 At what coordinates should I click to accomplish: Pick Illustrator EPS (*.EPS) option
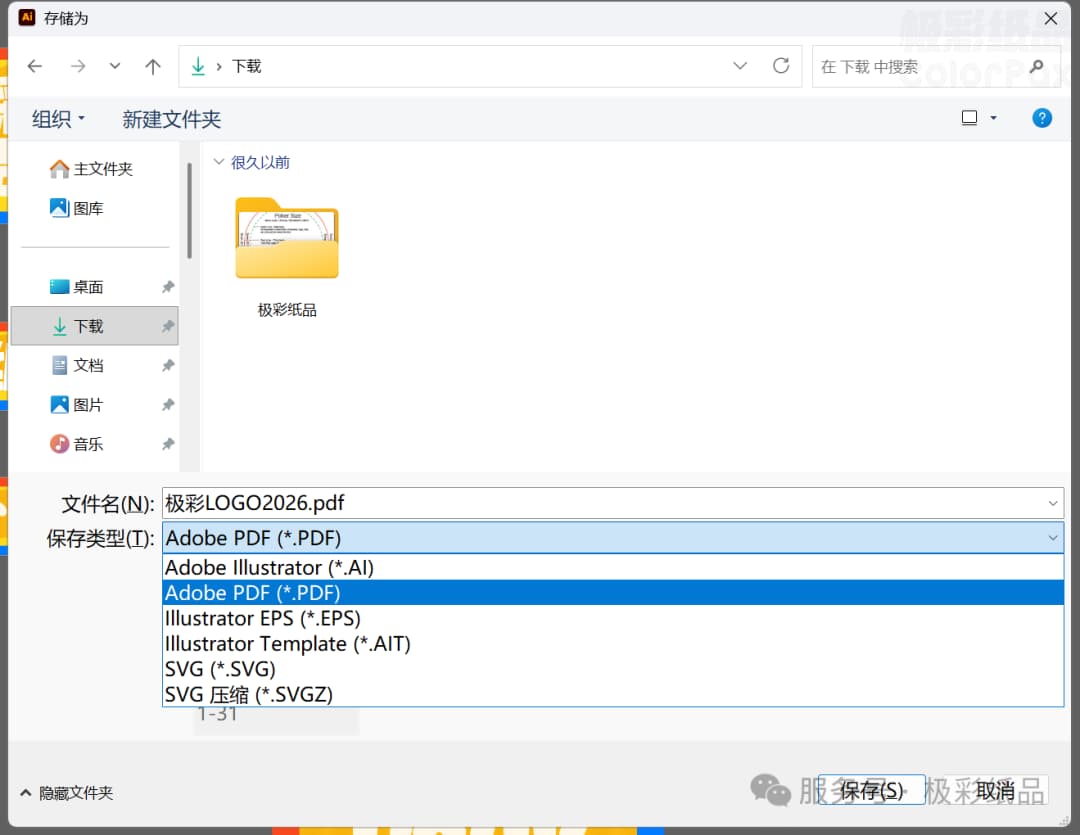click(x=262, y=618)
